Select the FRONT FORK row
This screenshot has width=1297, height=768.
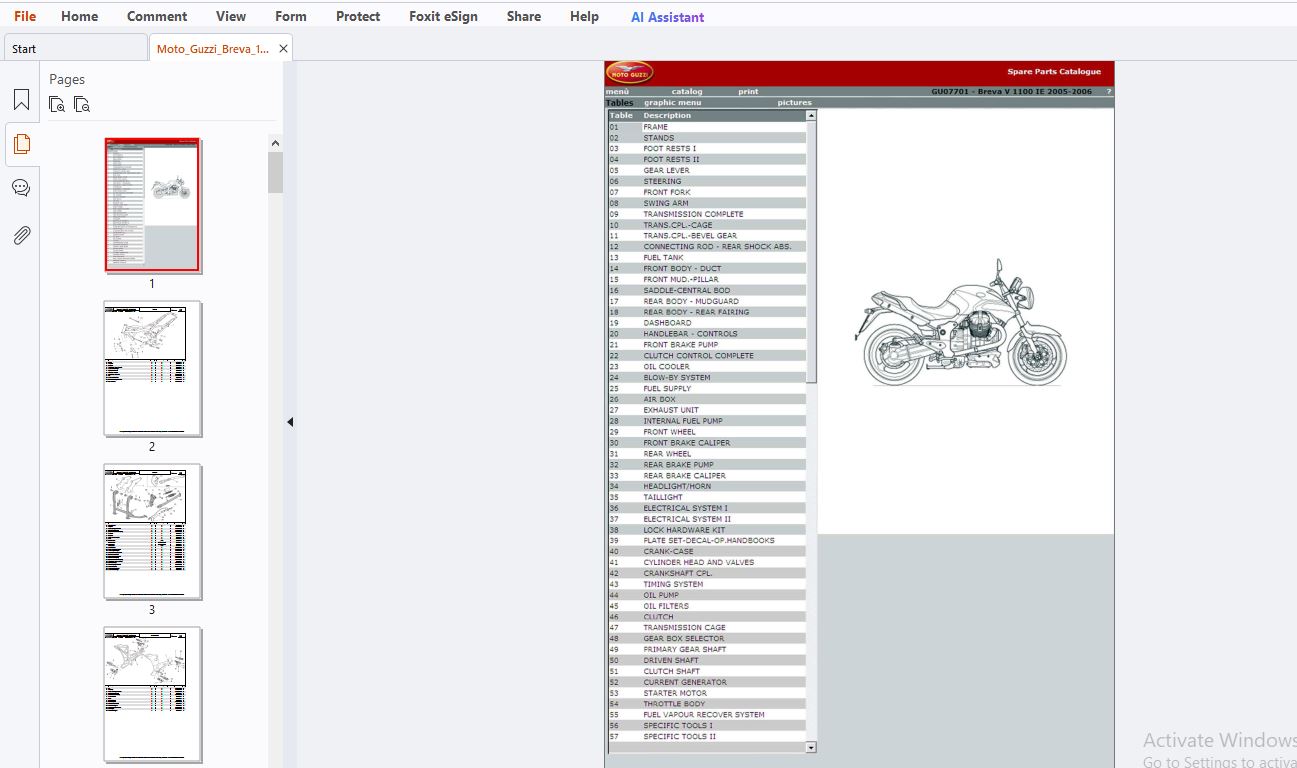tap(706, 192)
